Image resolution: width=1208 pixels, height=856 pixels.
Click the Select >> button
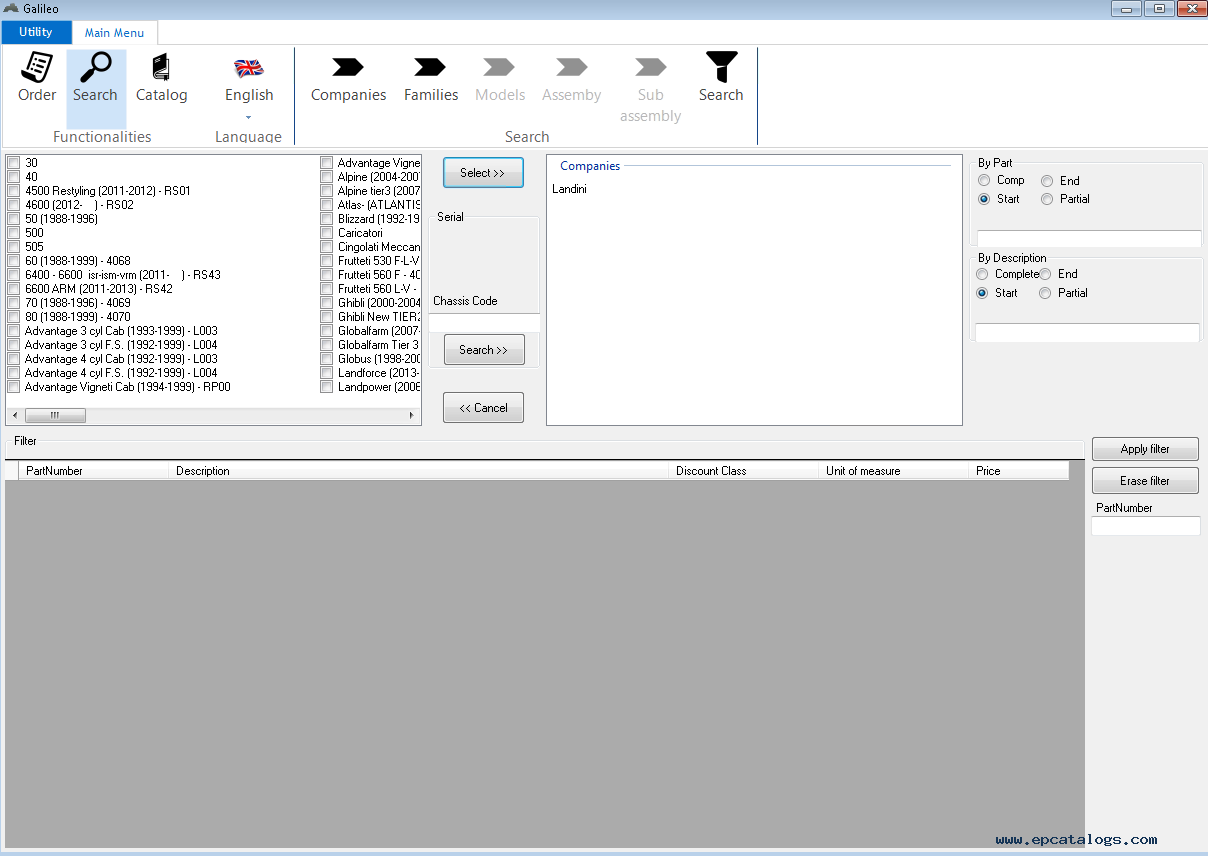point(483,173)
